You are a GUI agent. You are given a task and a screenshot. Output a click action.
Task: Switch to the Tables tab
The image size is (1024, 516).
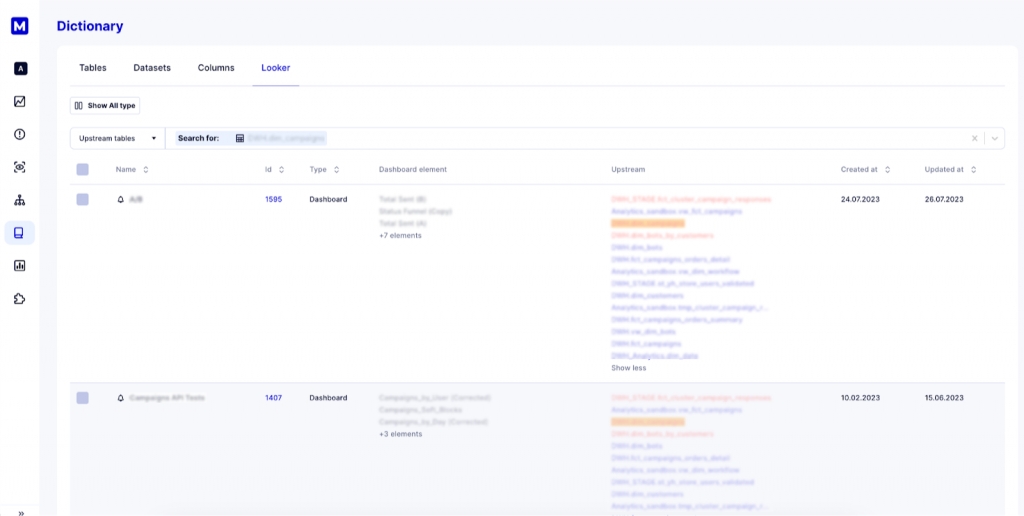point(93,68)
